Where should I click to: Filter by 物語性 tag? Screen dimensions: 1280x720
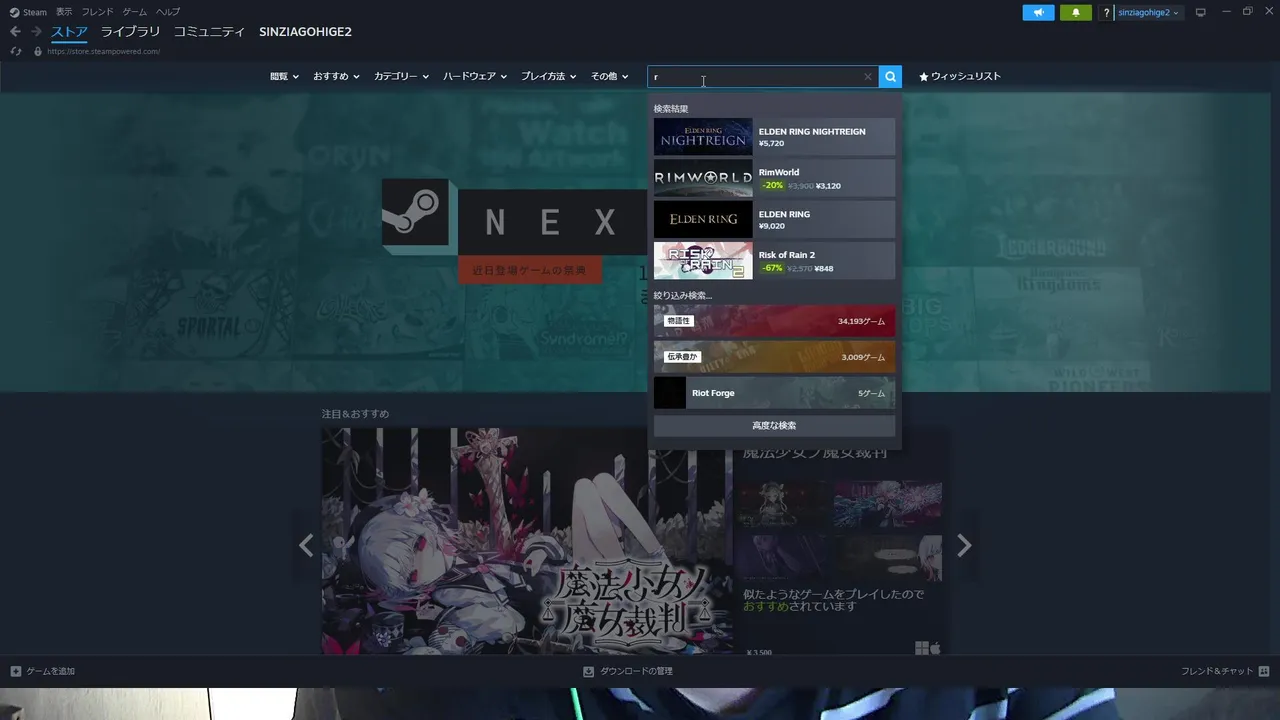pos(774,321)
